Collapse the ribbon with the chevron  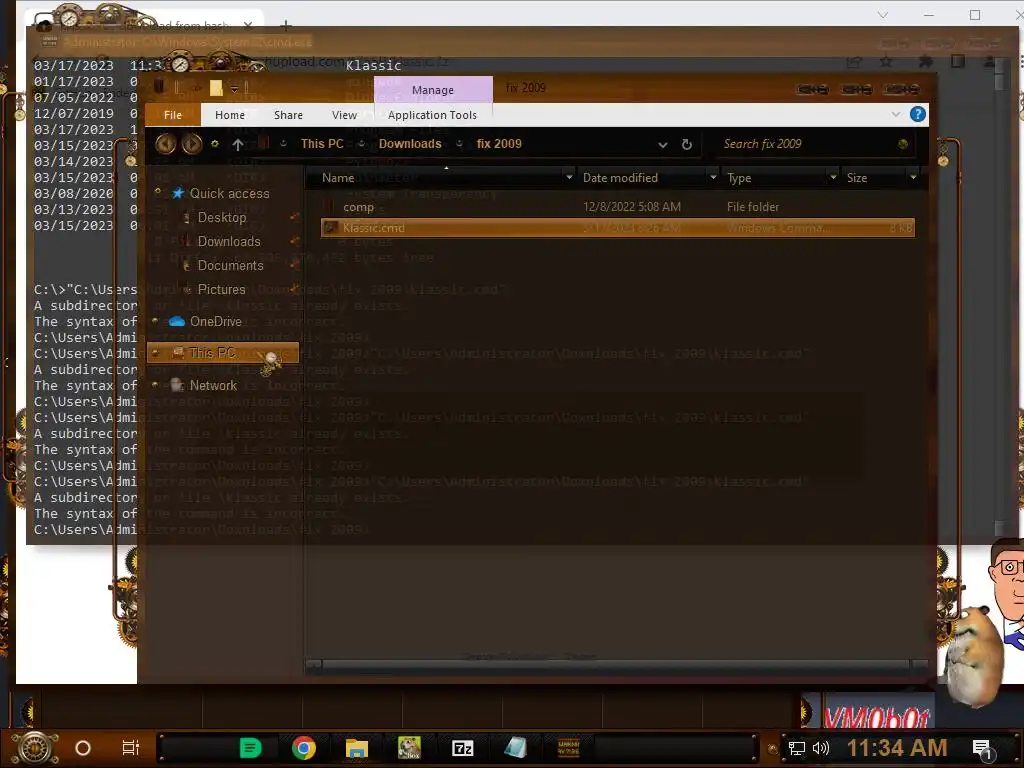895,114
